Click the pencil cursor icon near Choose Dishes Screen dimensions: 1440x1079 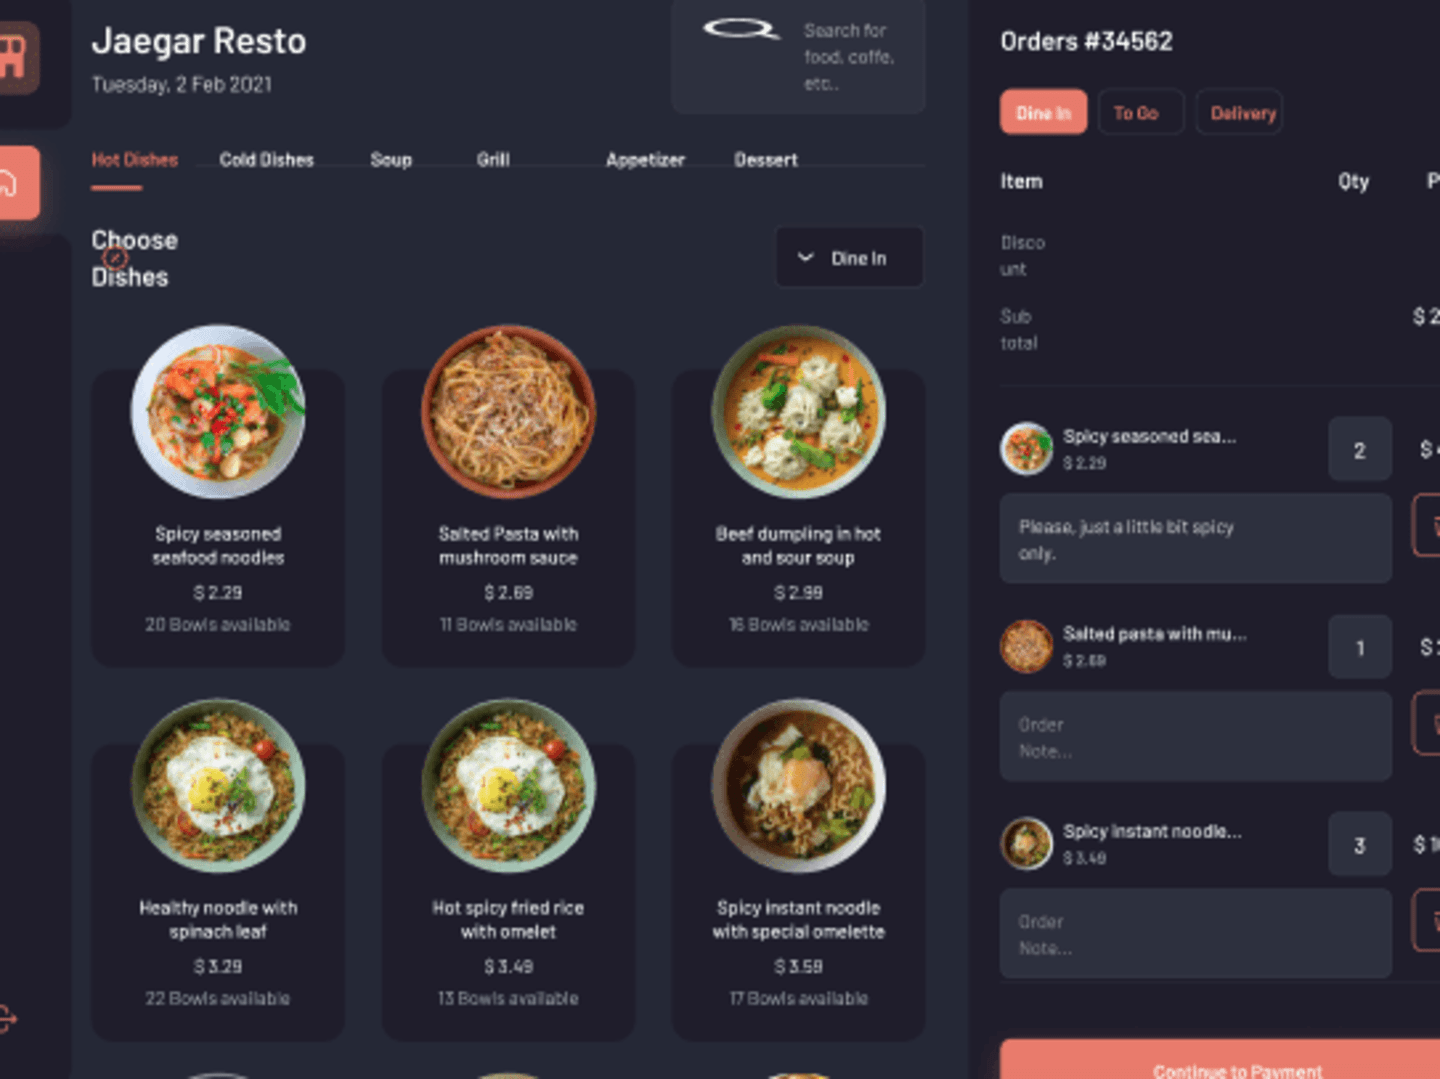tap(115, 258)
